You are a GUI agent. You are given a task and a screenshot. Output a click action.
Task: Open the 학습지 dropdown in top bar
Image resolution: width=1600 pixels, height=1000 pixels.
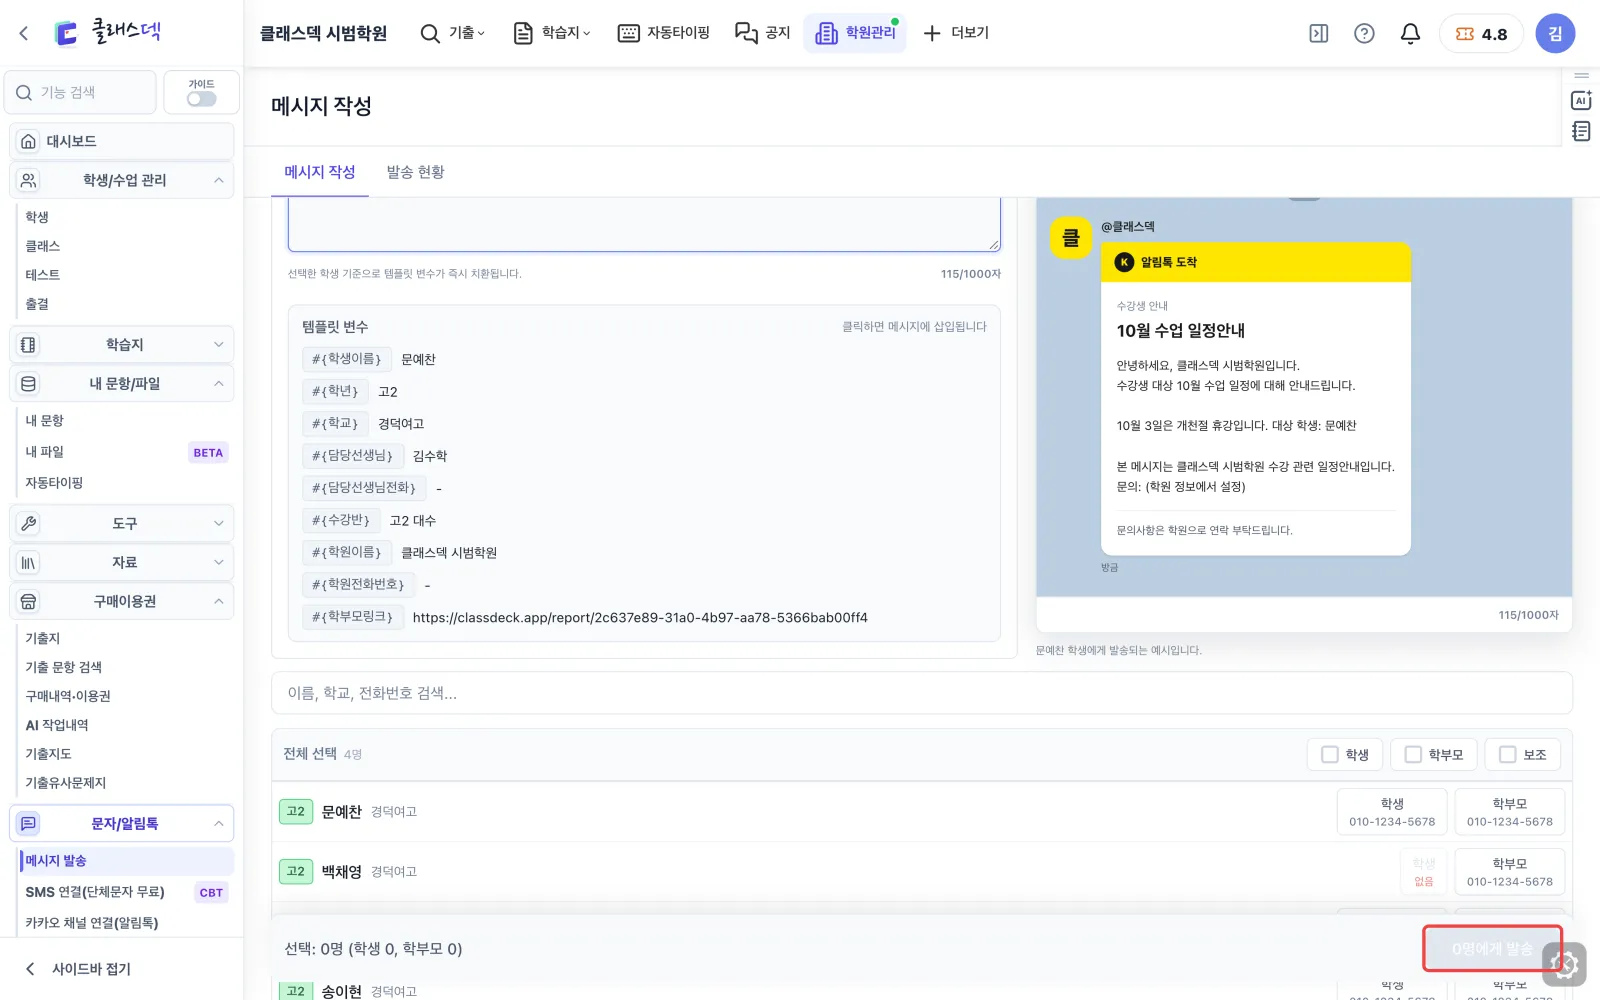tap(552, 33)
